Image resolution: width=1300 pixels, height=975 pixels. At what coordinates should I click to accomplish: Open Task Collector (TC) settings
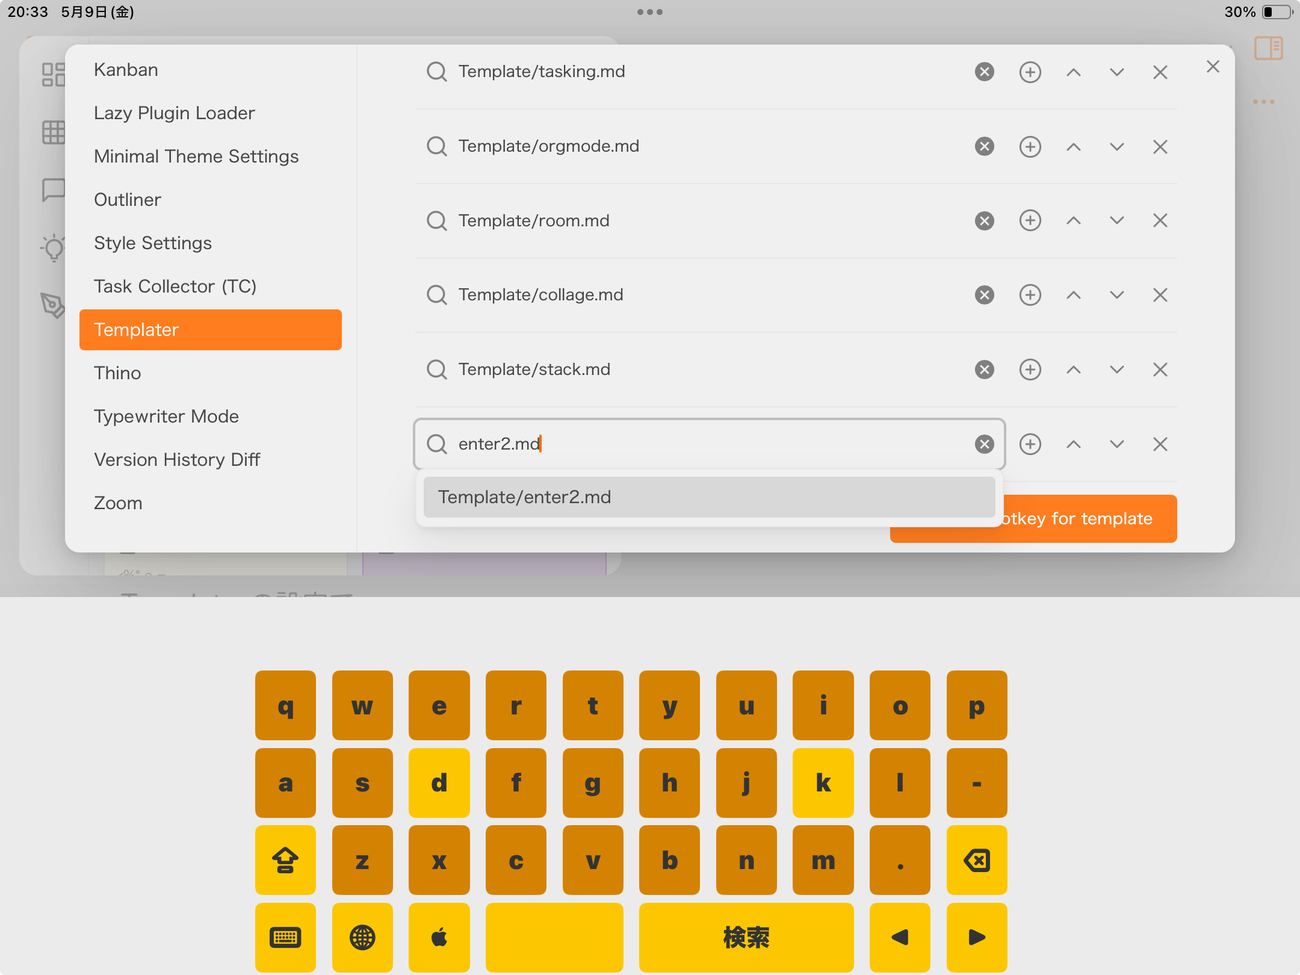point(210,286)
